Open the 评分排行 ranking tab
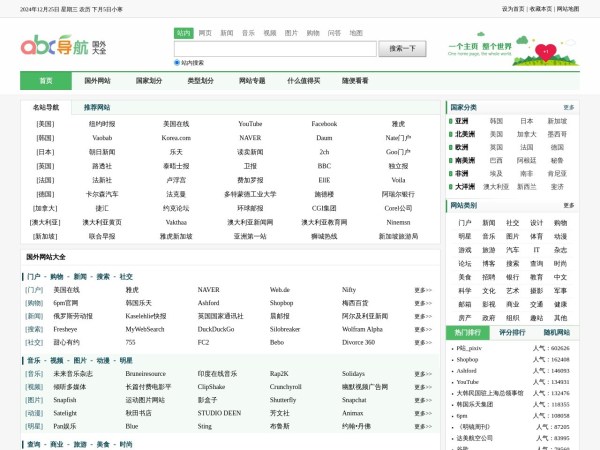 point(511,332)
